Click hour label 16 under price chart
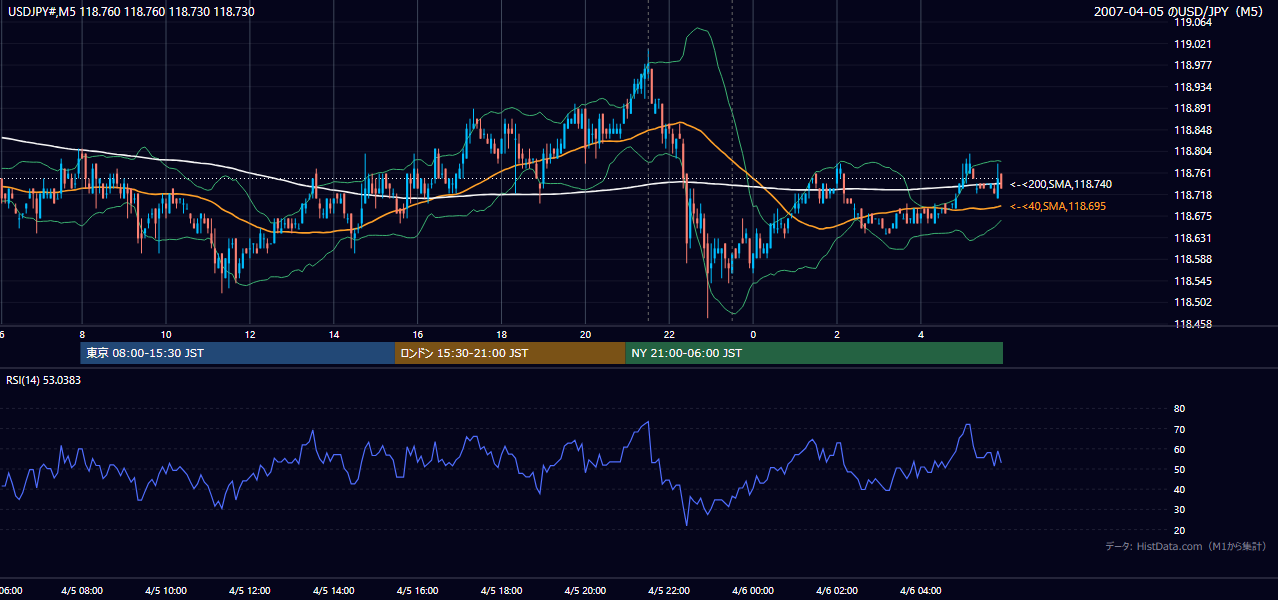This screenshot has width=1278, height=600. [418, 334]
